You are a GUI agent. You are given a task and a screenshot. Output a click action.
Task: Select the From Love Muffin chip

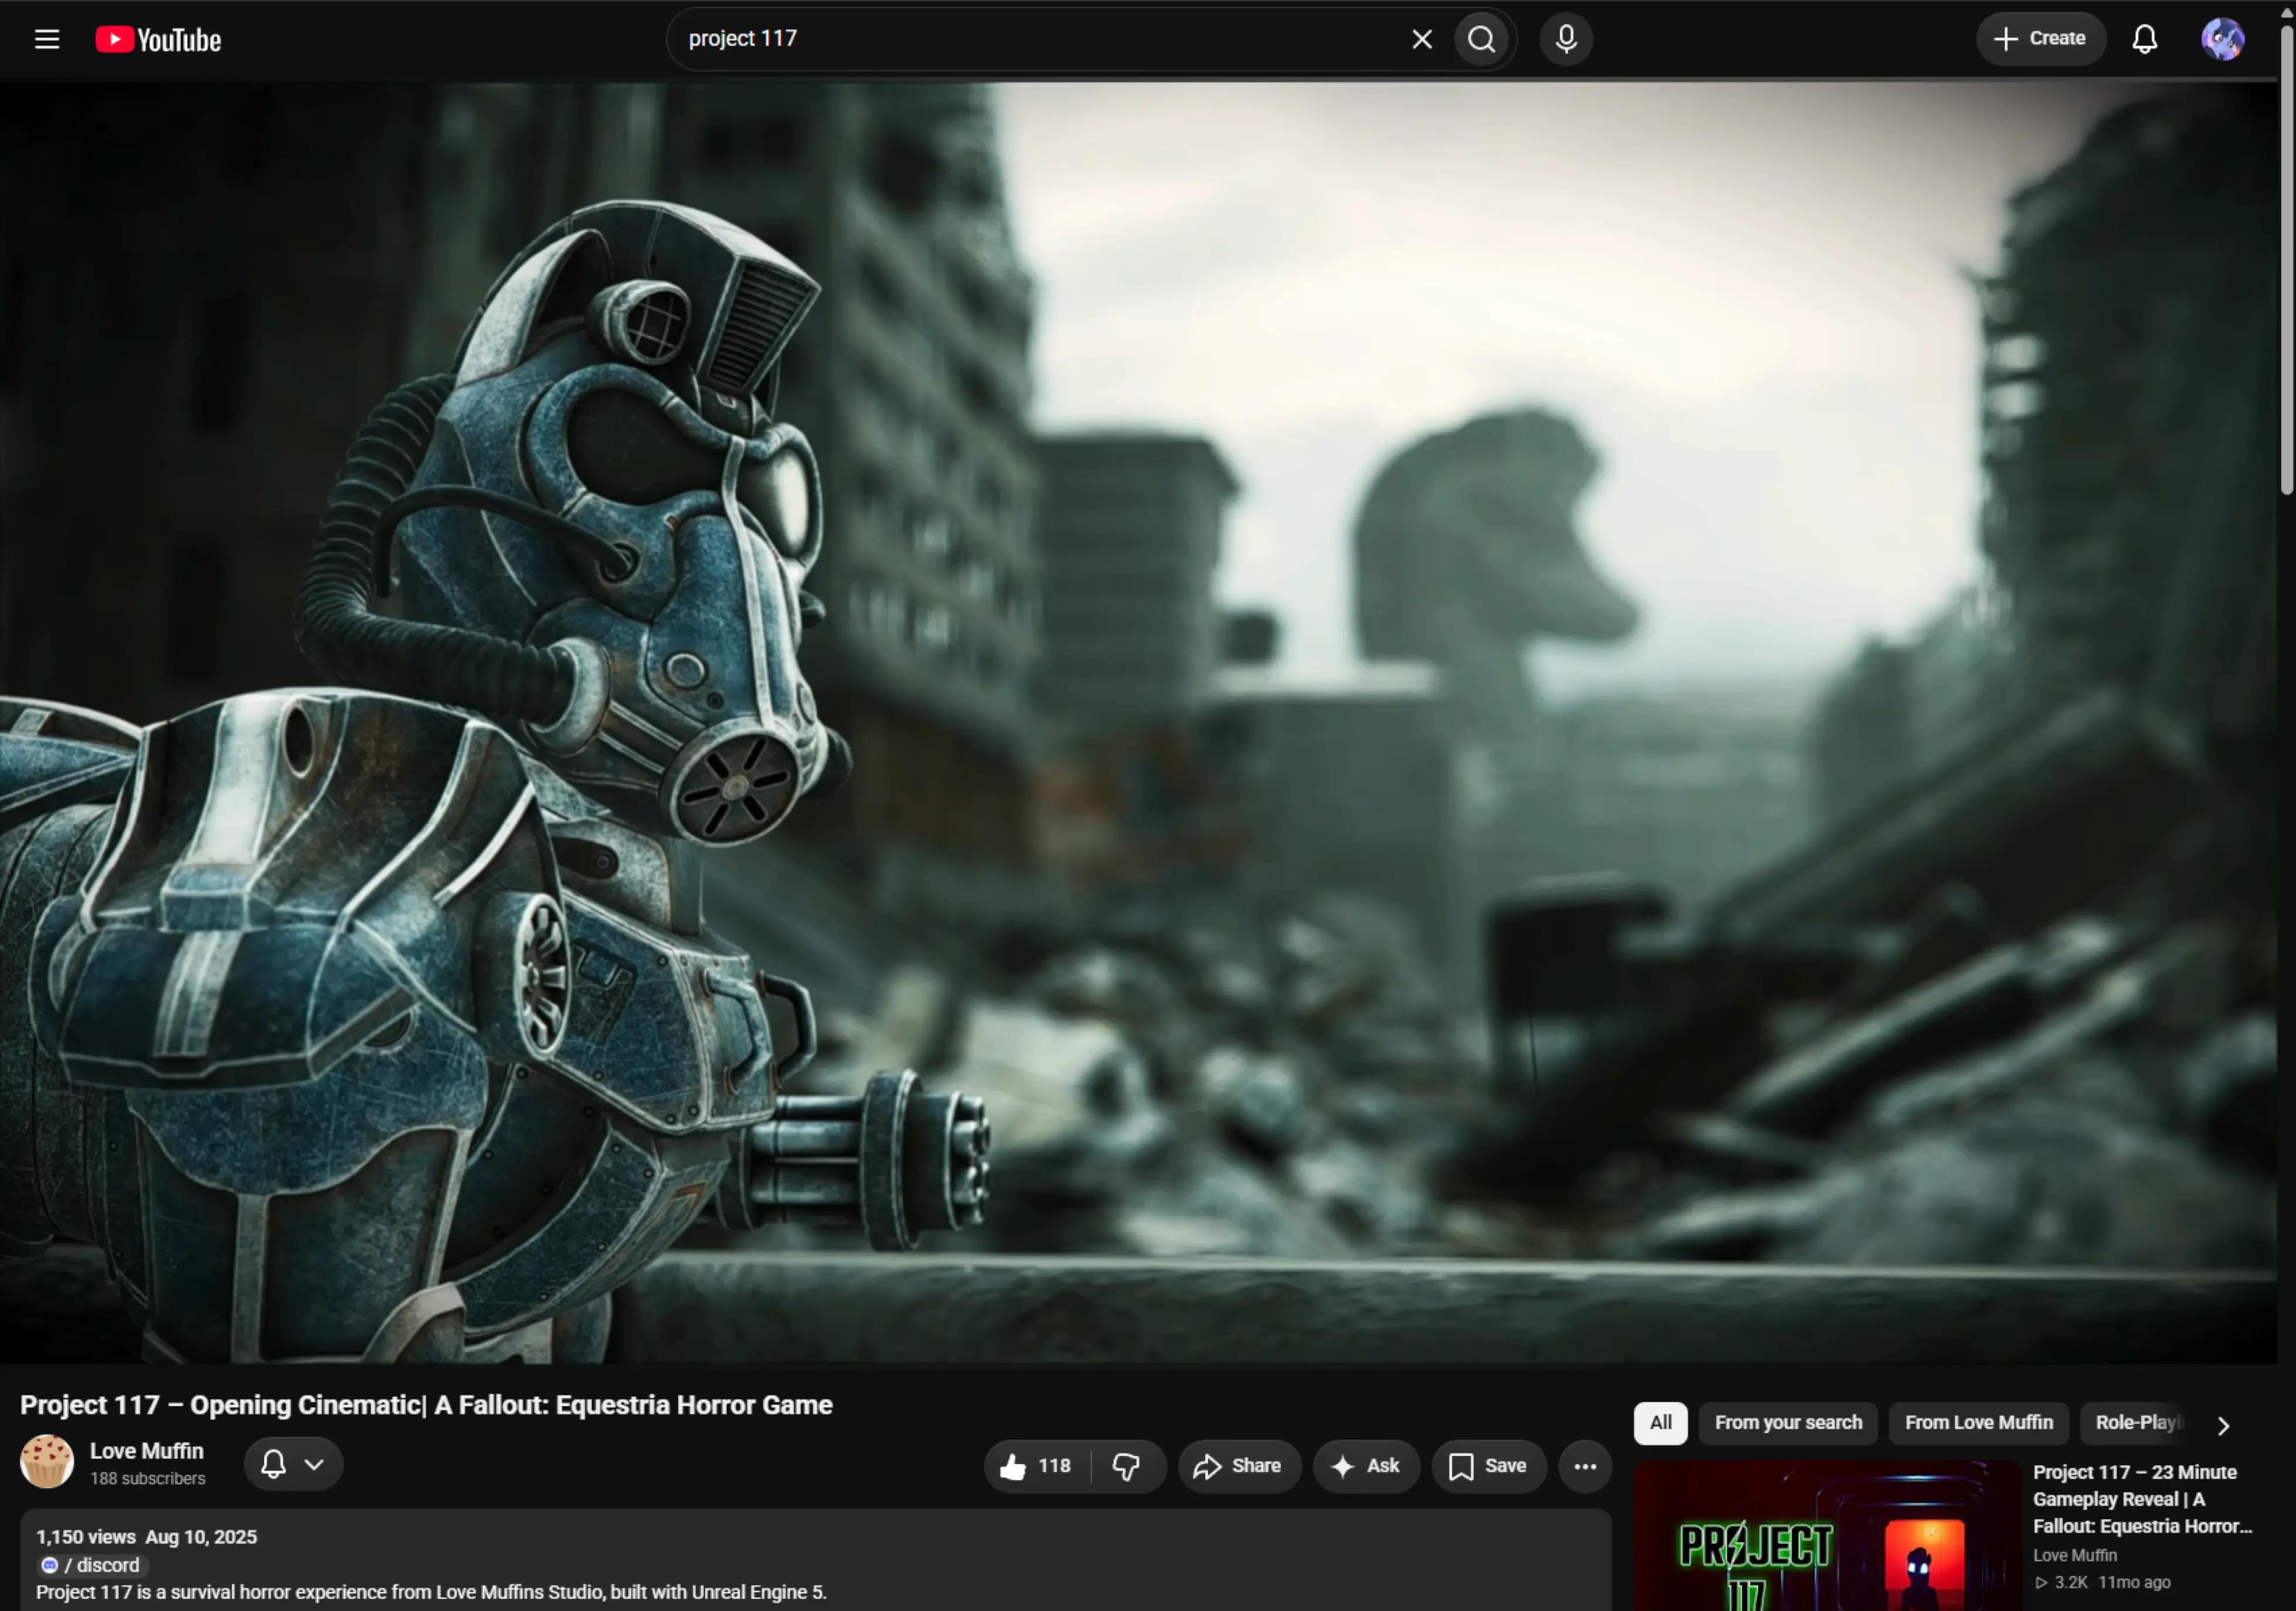coord(1979,1423)
